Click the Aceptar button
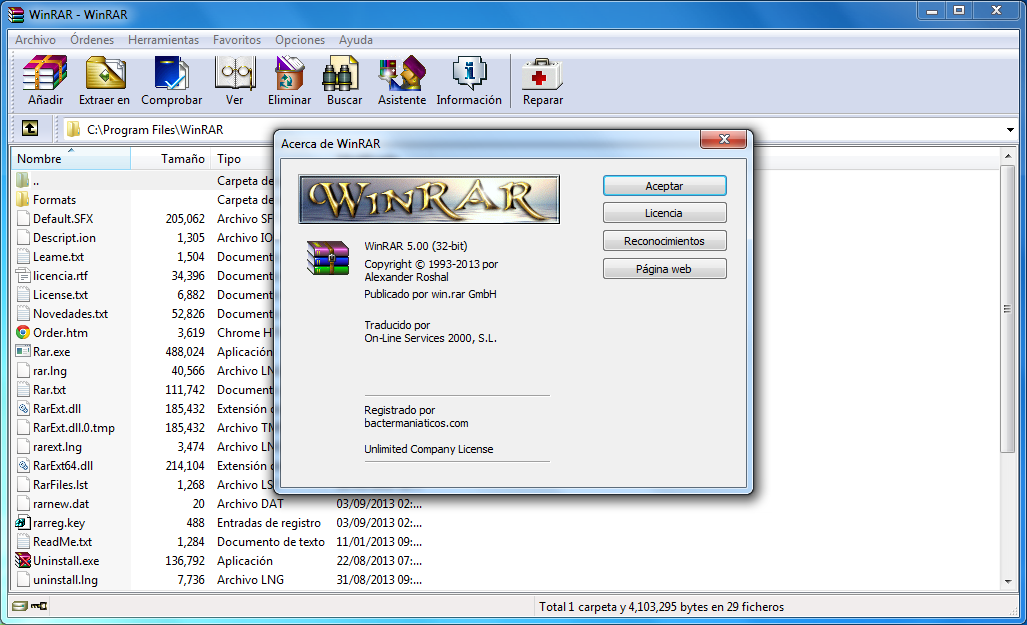The height and width of the screenshot is (625, 1027). coord(664,185)
